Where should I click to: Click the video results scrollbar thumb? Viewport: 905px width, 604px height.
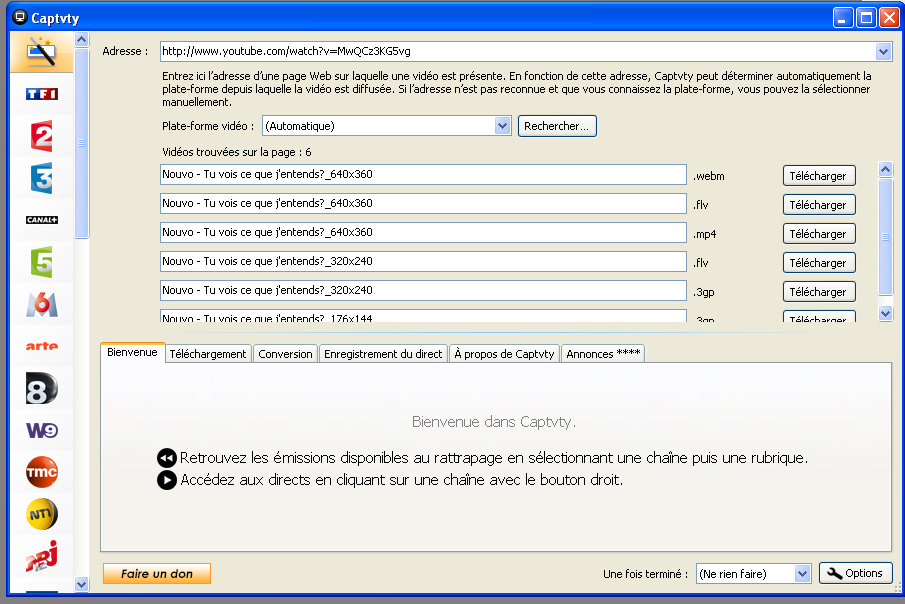pyautogui.click(x=885, y=237)
